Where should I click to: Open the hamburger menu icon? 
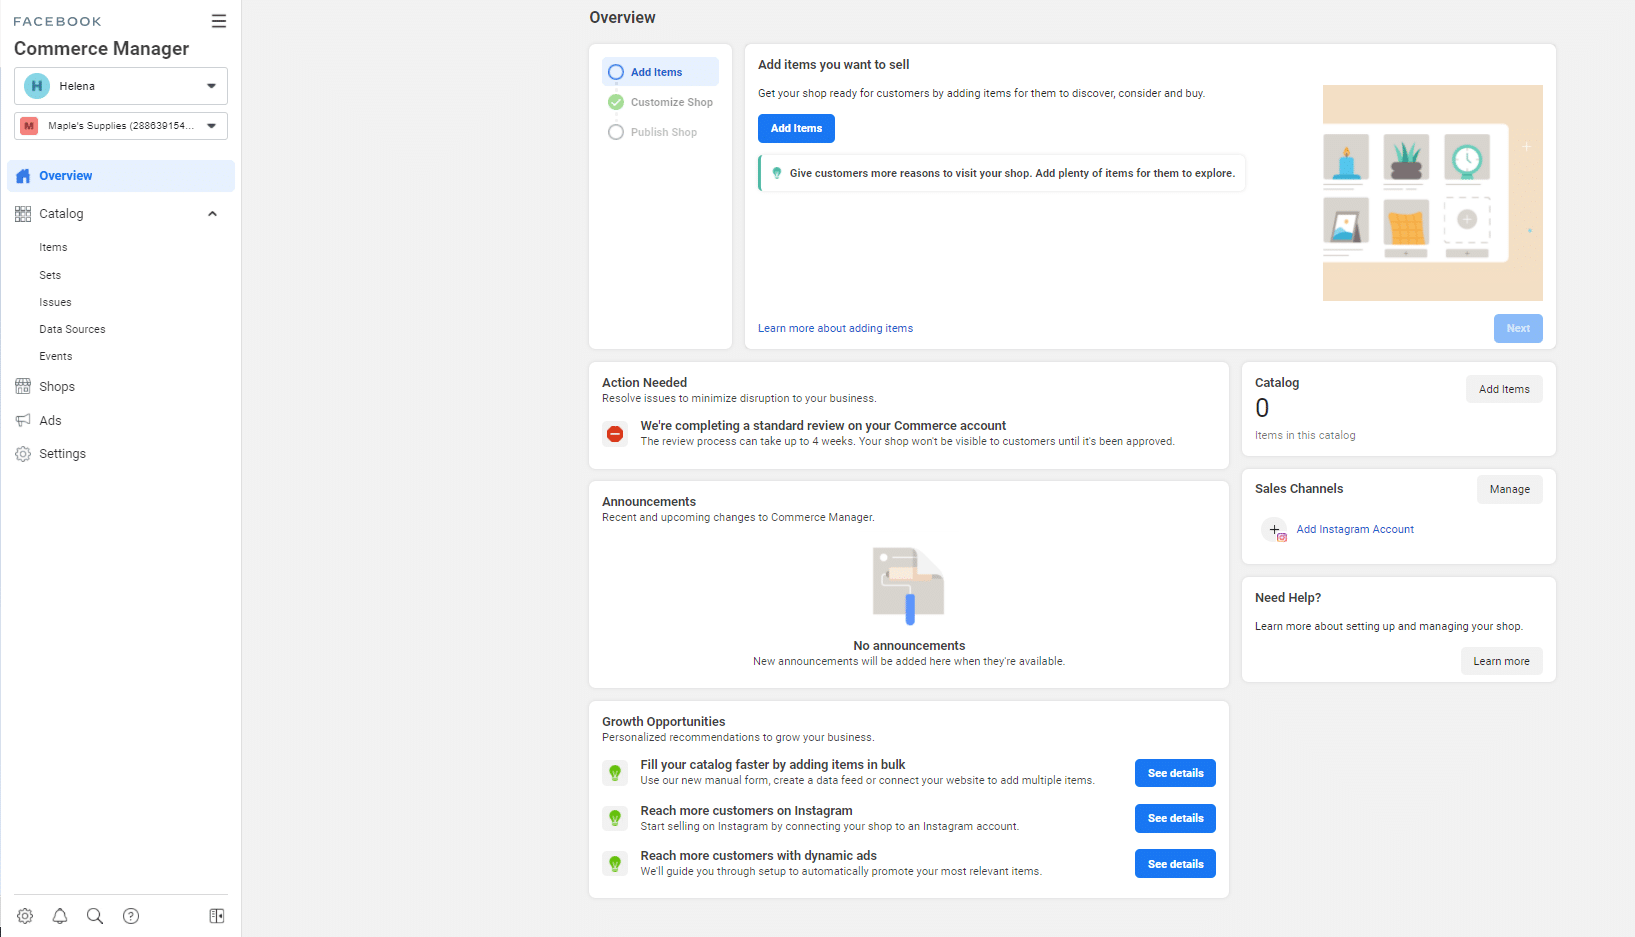tap(219, 21)
